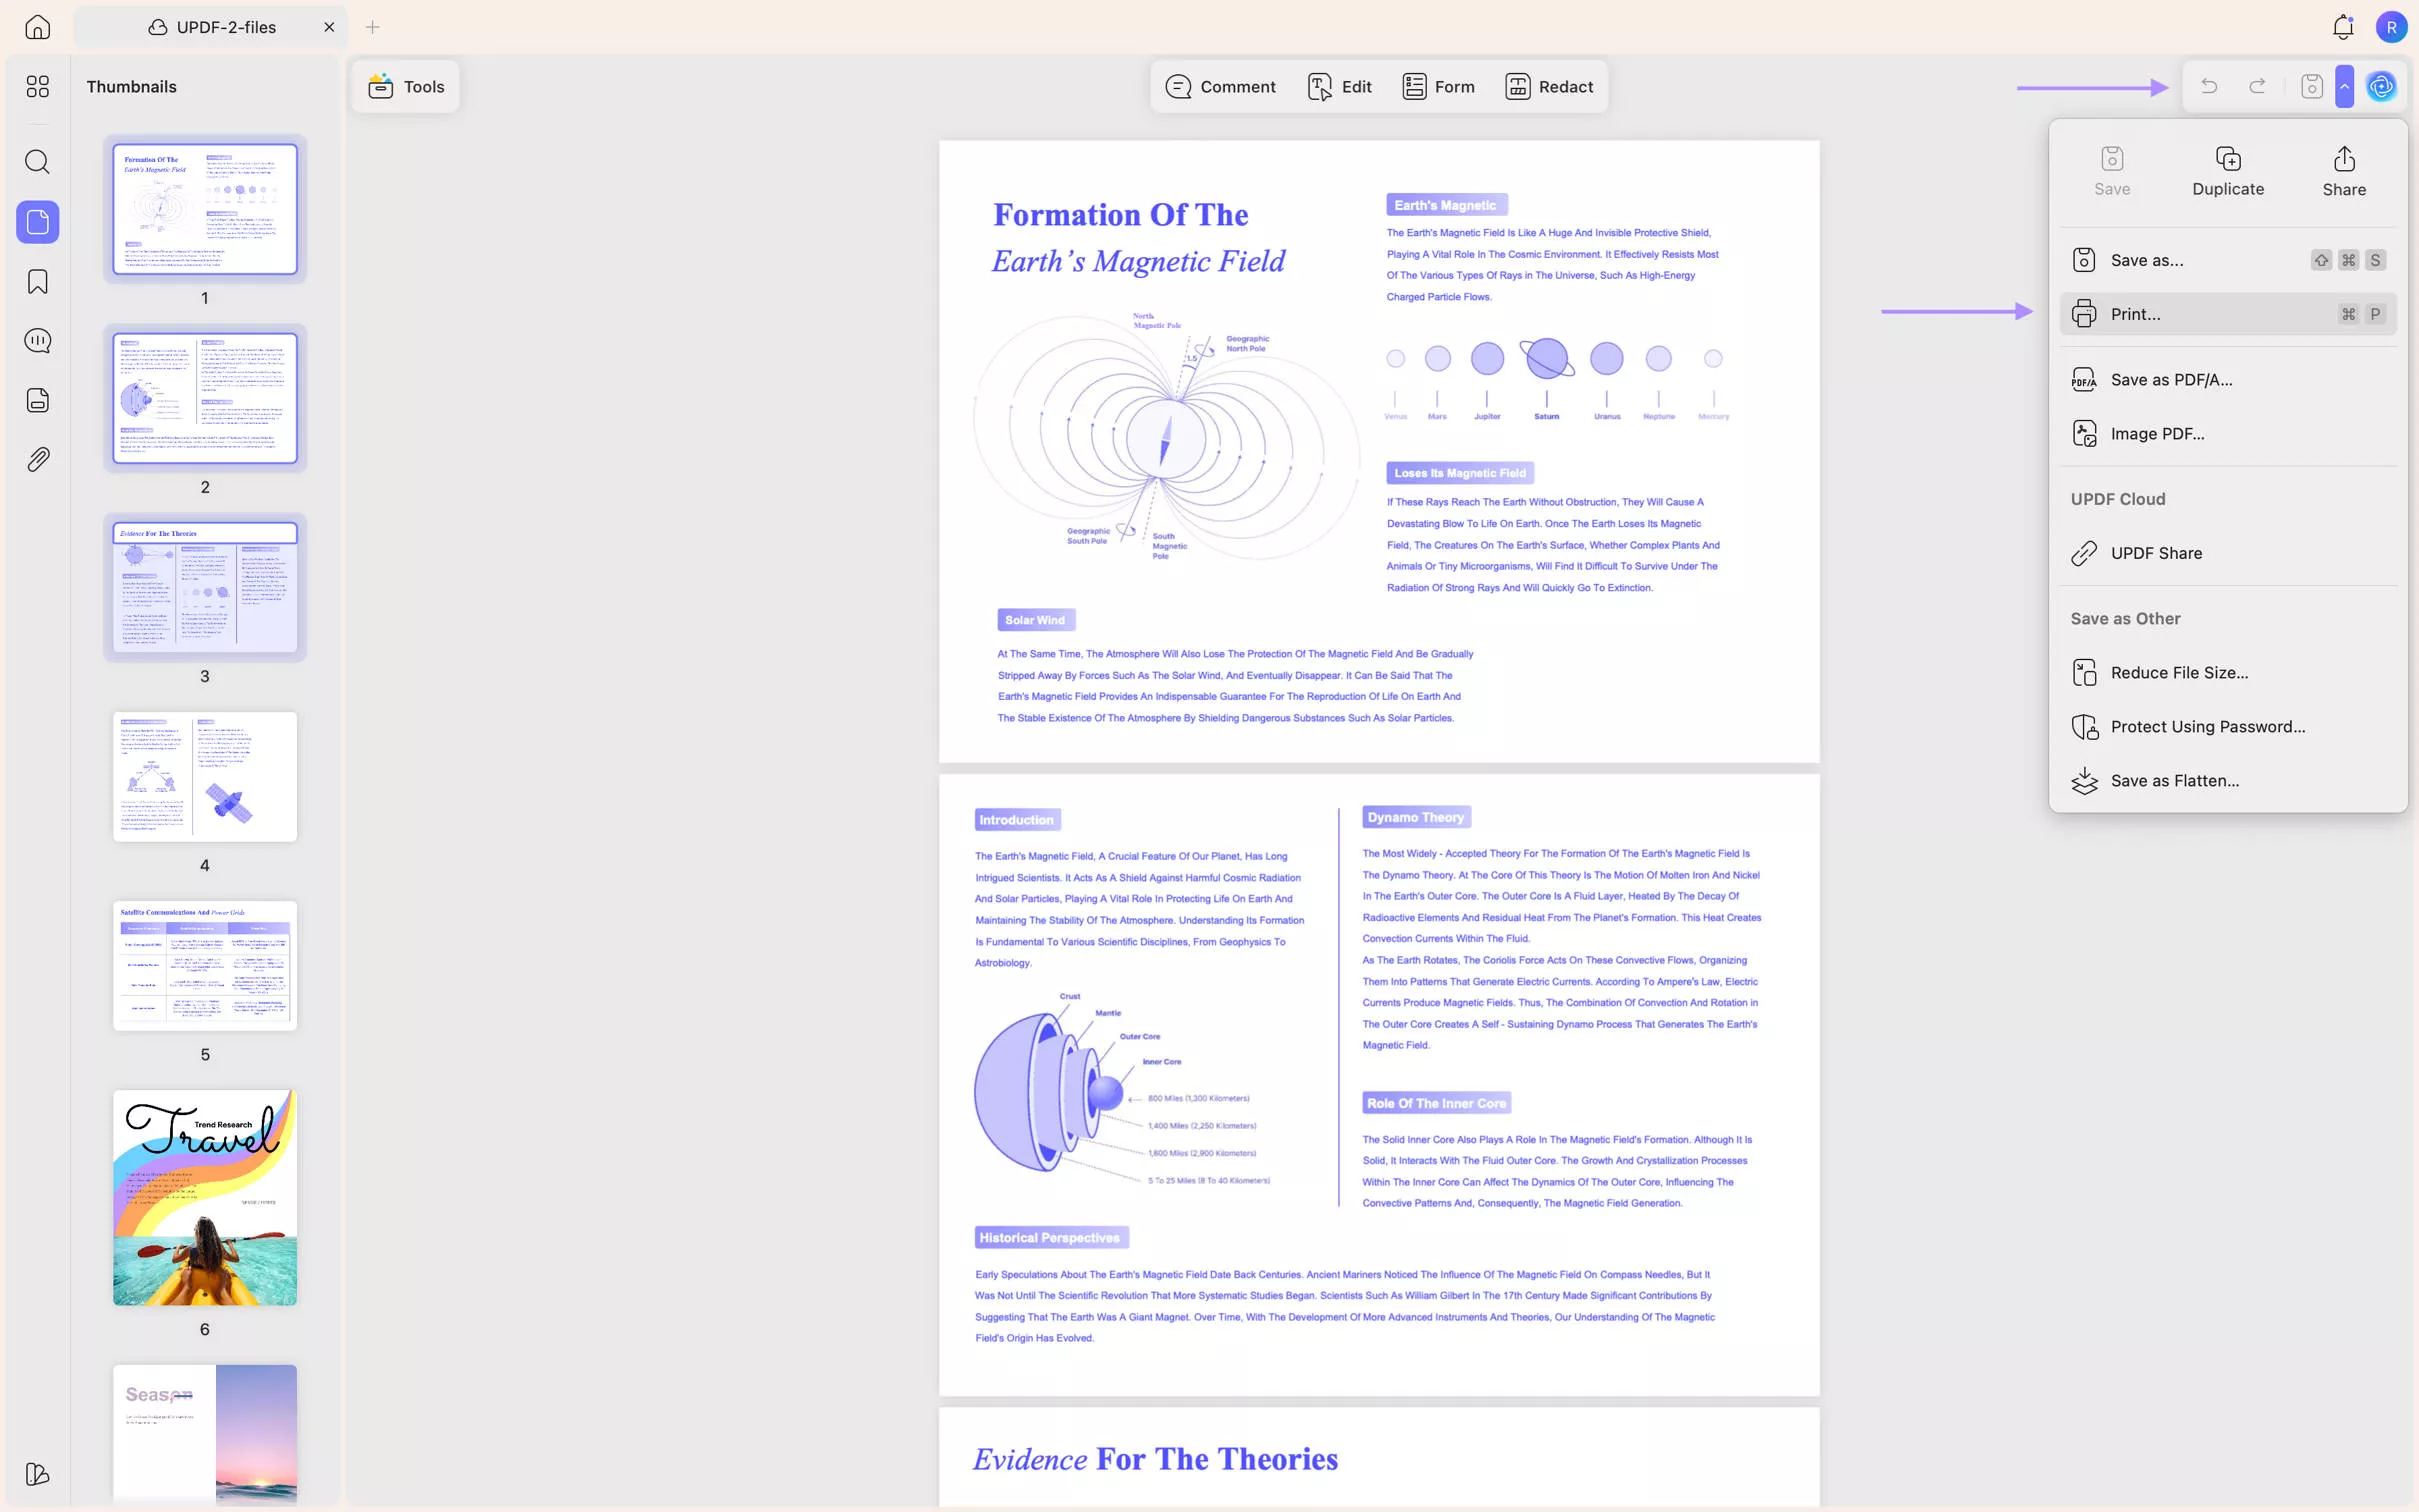Switch to Edit mode
2419x1512 pixels.
point(1340,87)
